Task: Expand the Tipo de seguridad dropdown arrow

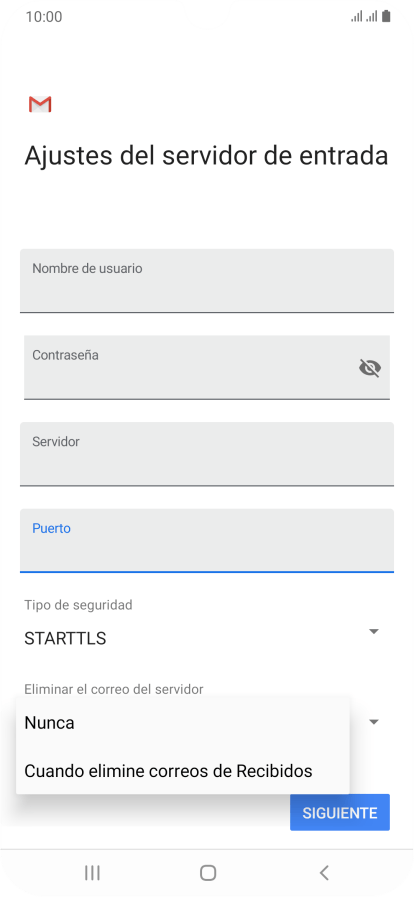Action: [374, 632]
